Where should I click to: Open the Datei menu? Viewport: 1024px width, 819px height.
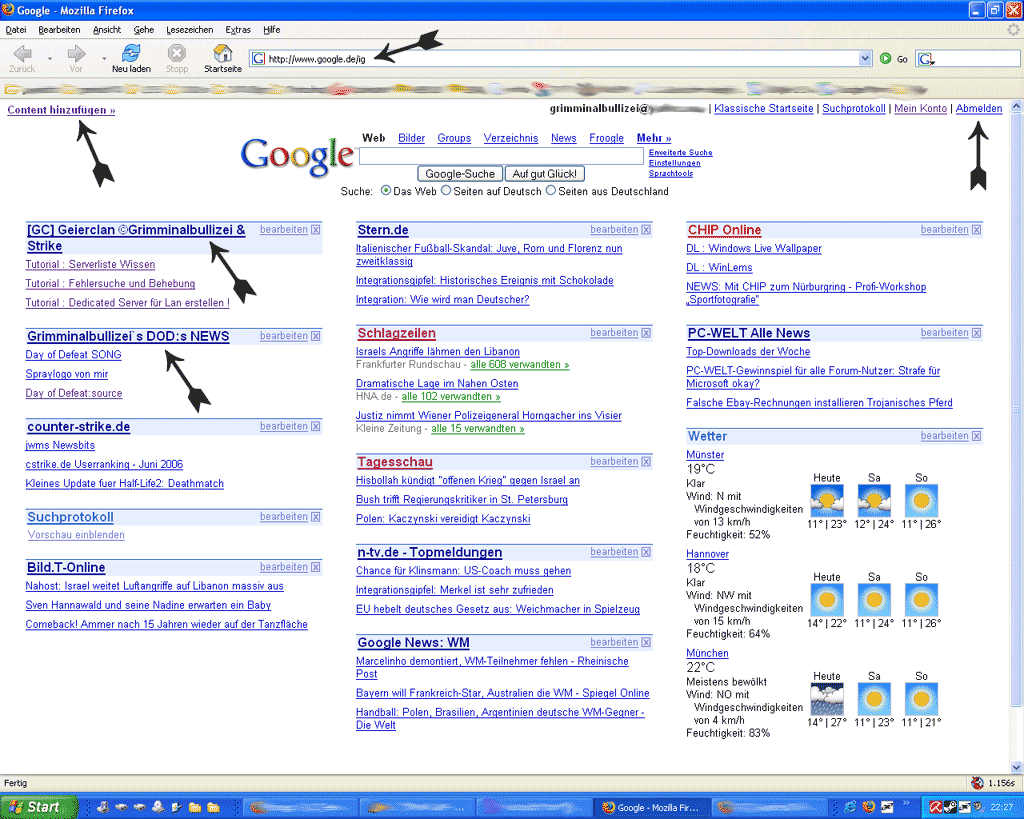tap(16, 30)
